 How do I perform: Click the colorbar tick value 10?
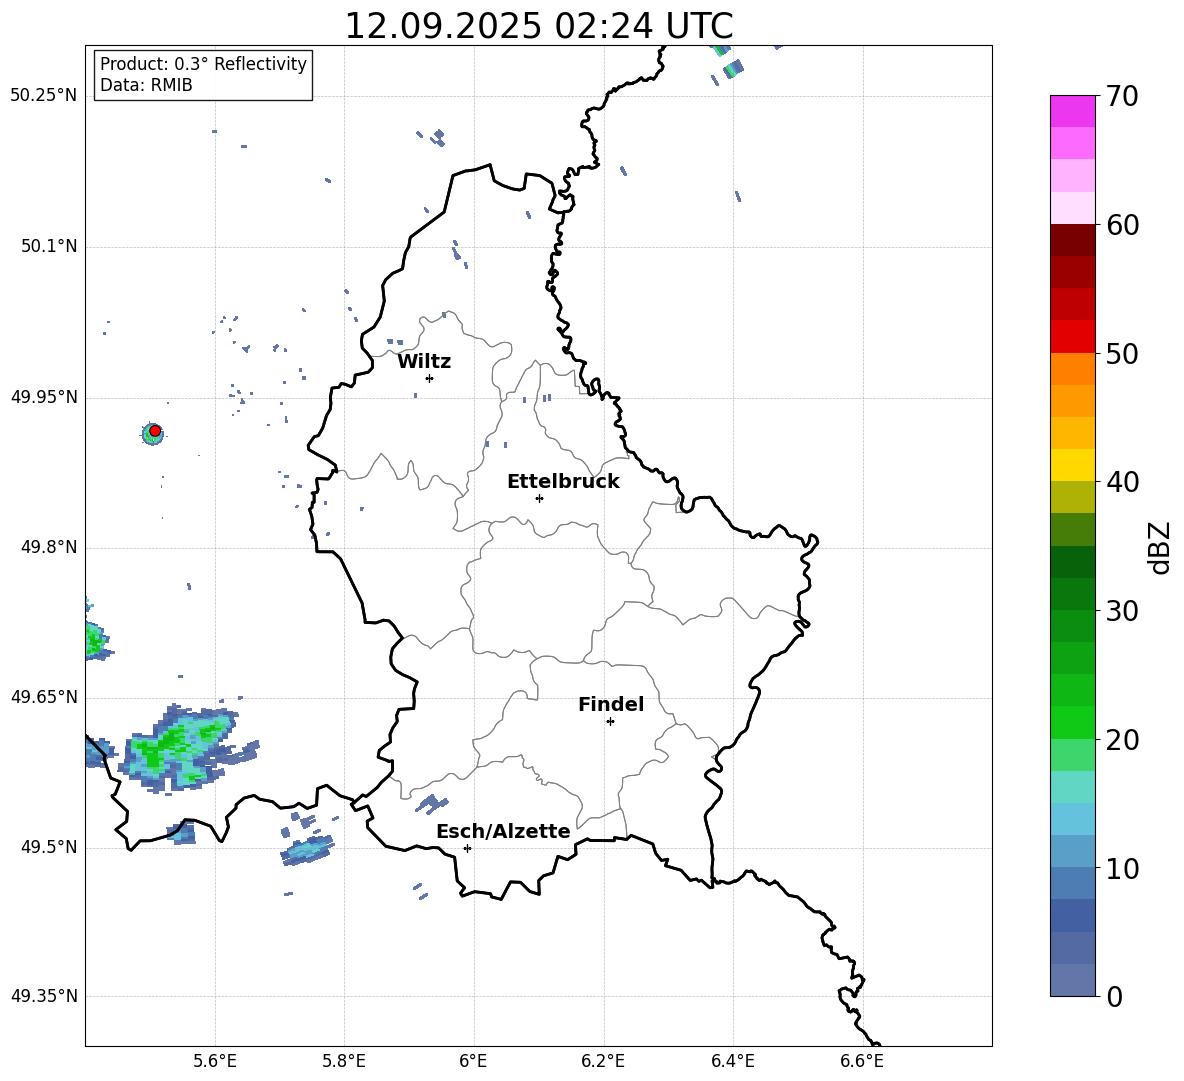[1123, 868]
